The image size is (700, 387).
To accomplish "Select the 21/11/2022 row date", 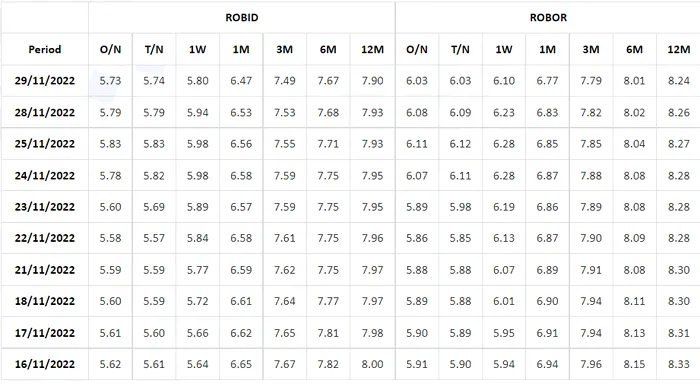I will (45, 270).
